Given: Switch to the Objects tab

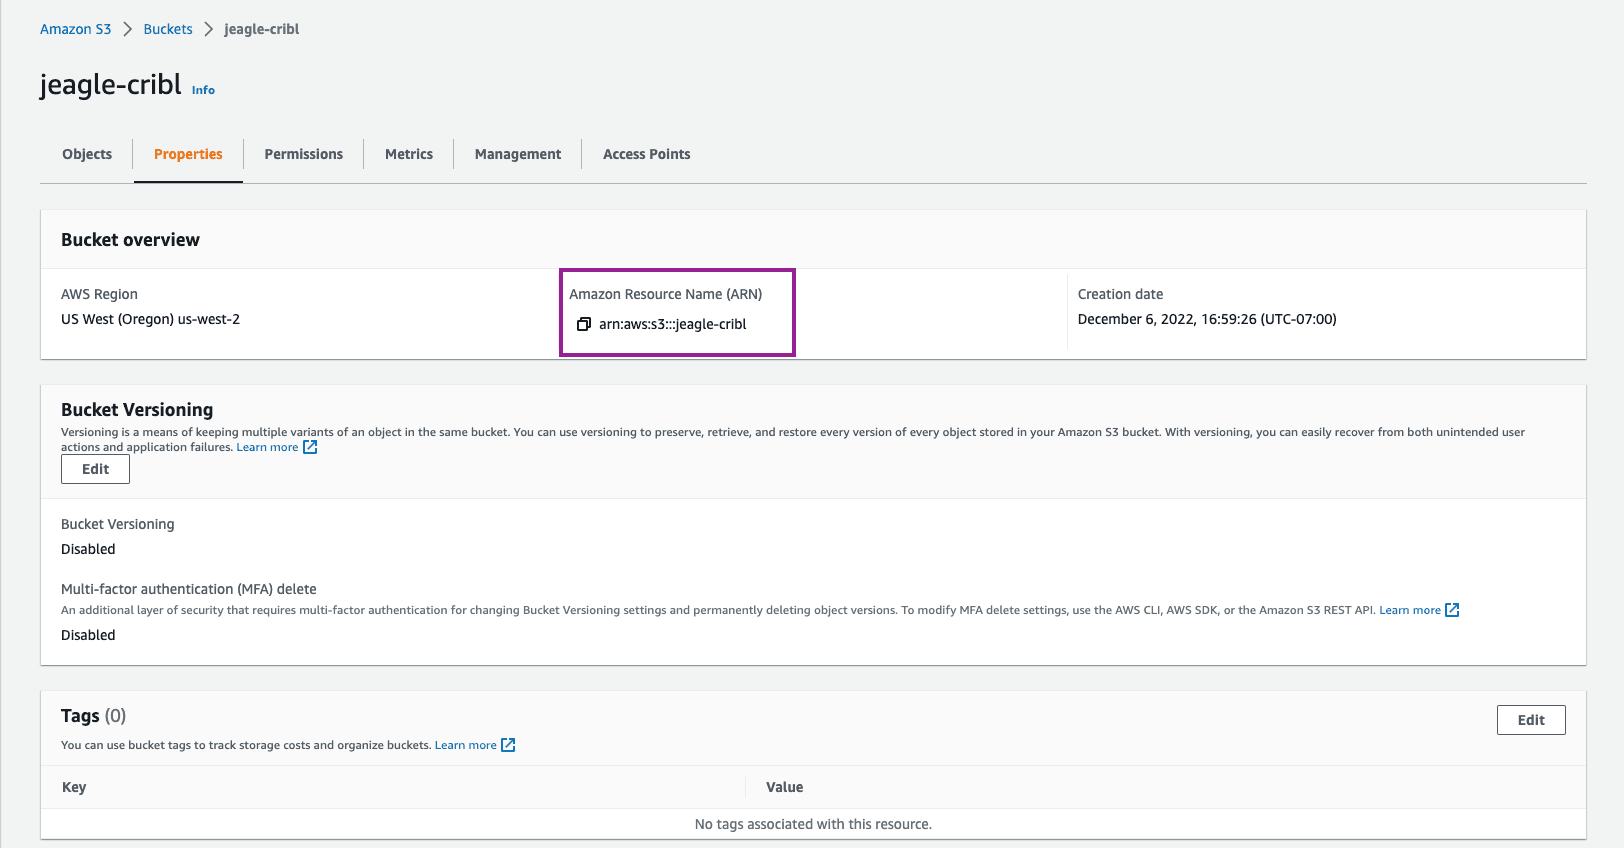Looking at the screenshot, I should coord(87,154).
